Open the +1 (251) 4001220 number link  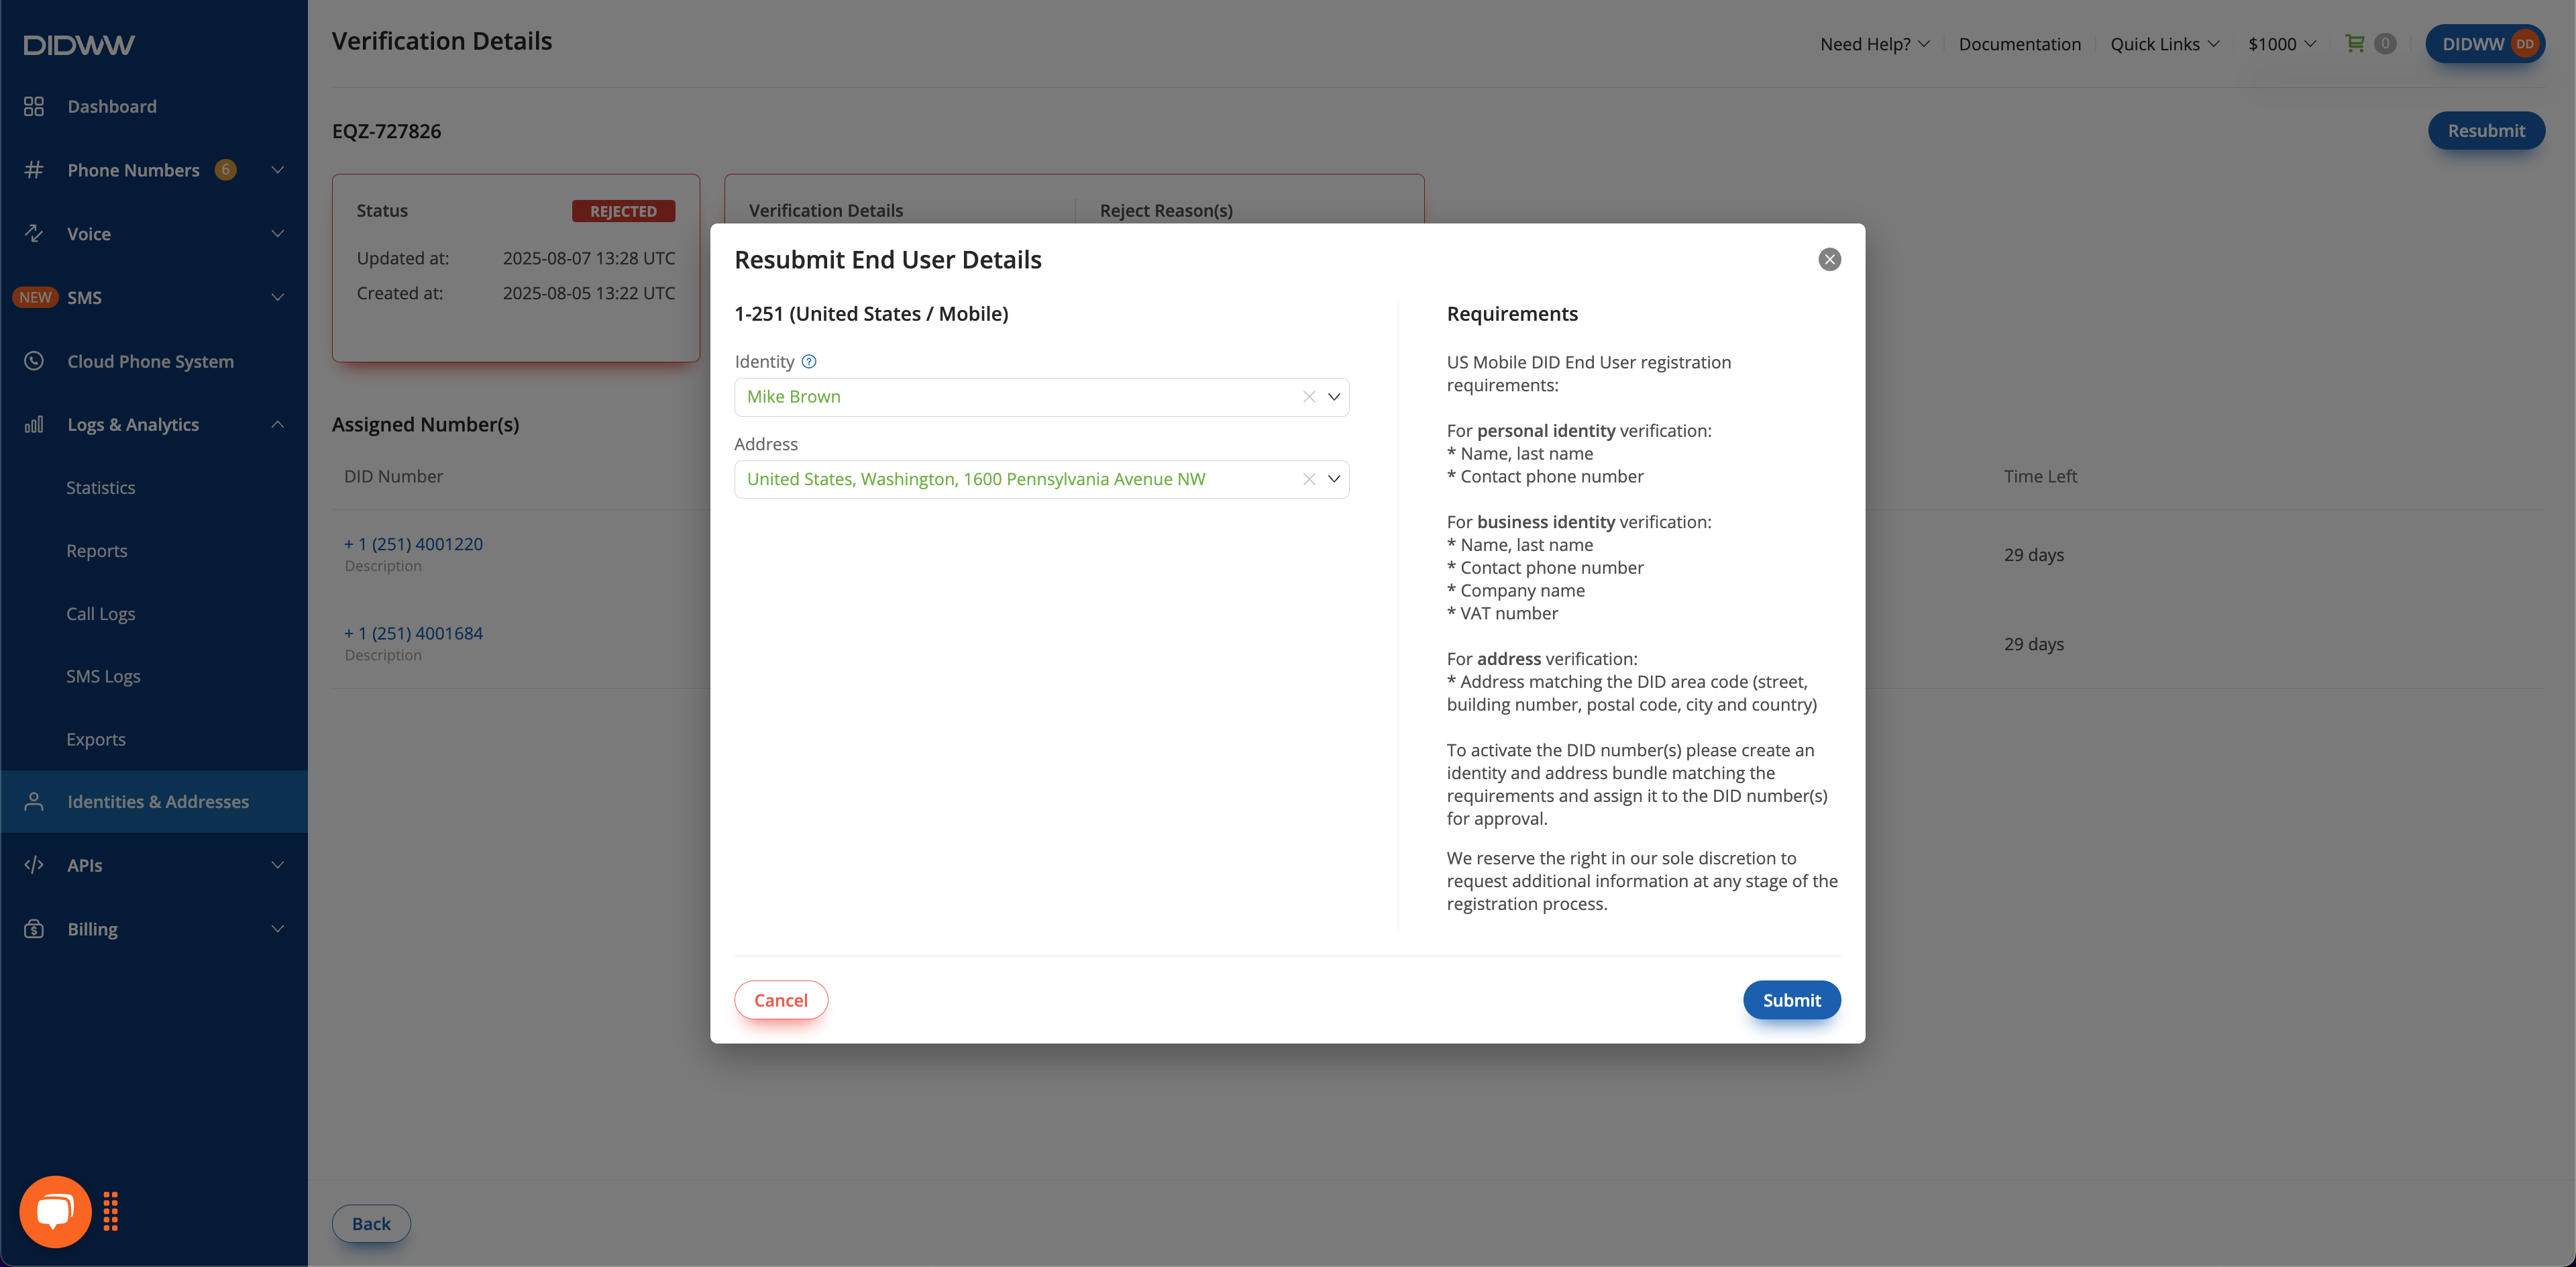(x=413, y=544)
